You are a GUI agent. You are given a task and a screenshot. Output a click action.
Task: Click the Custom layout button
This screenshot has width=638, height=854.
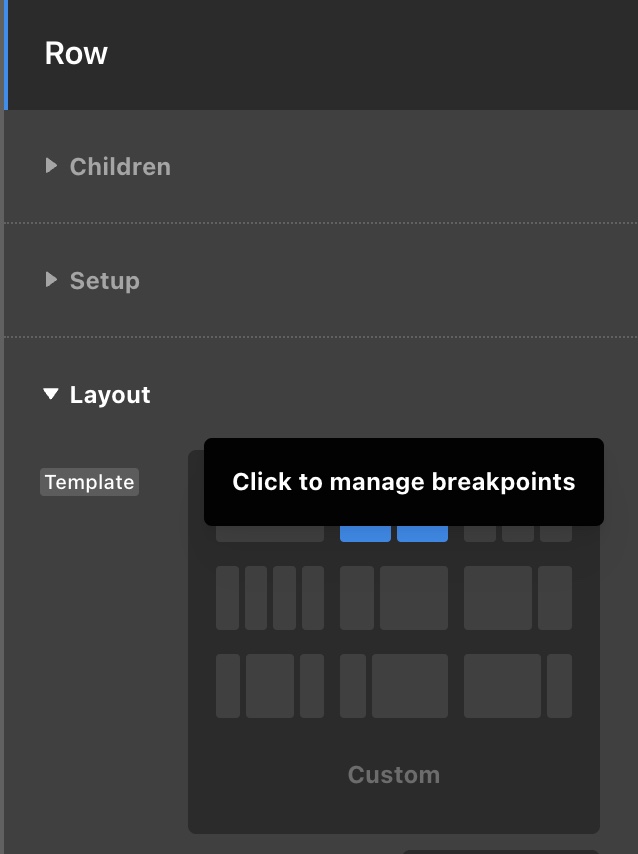pos(394,775)
